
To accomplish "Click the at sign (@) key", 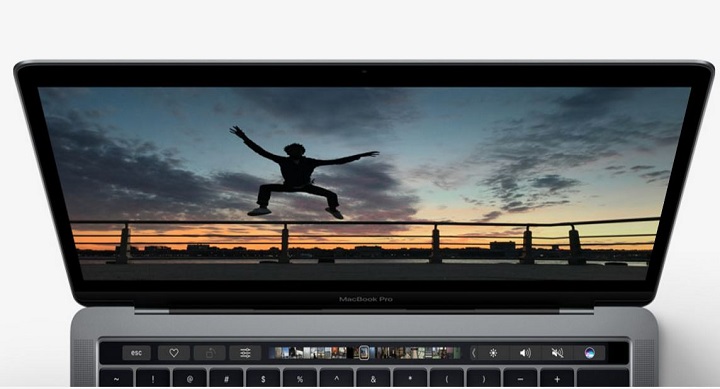I will (x=190, y=379).
